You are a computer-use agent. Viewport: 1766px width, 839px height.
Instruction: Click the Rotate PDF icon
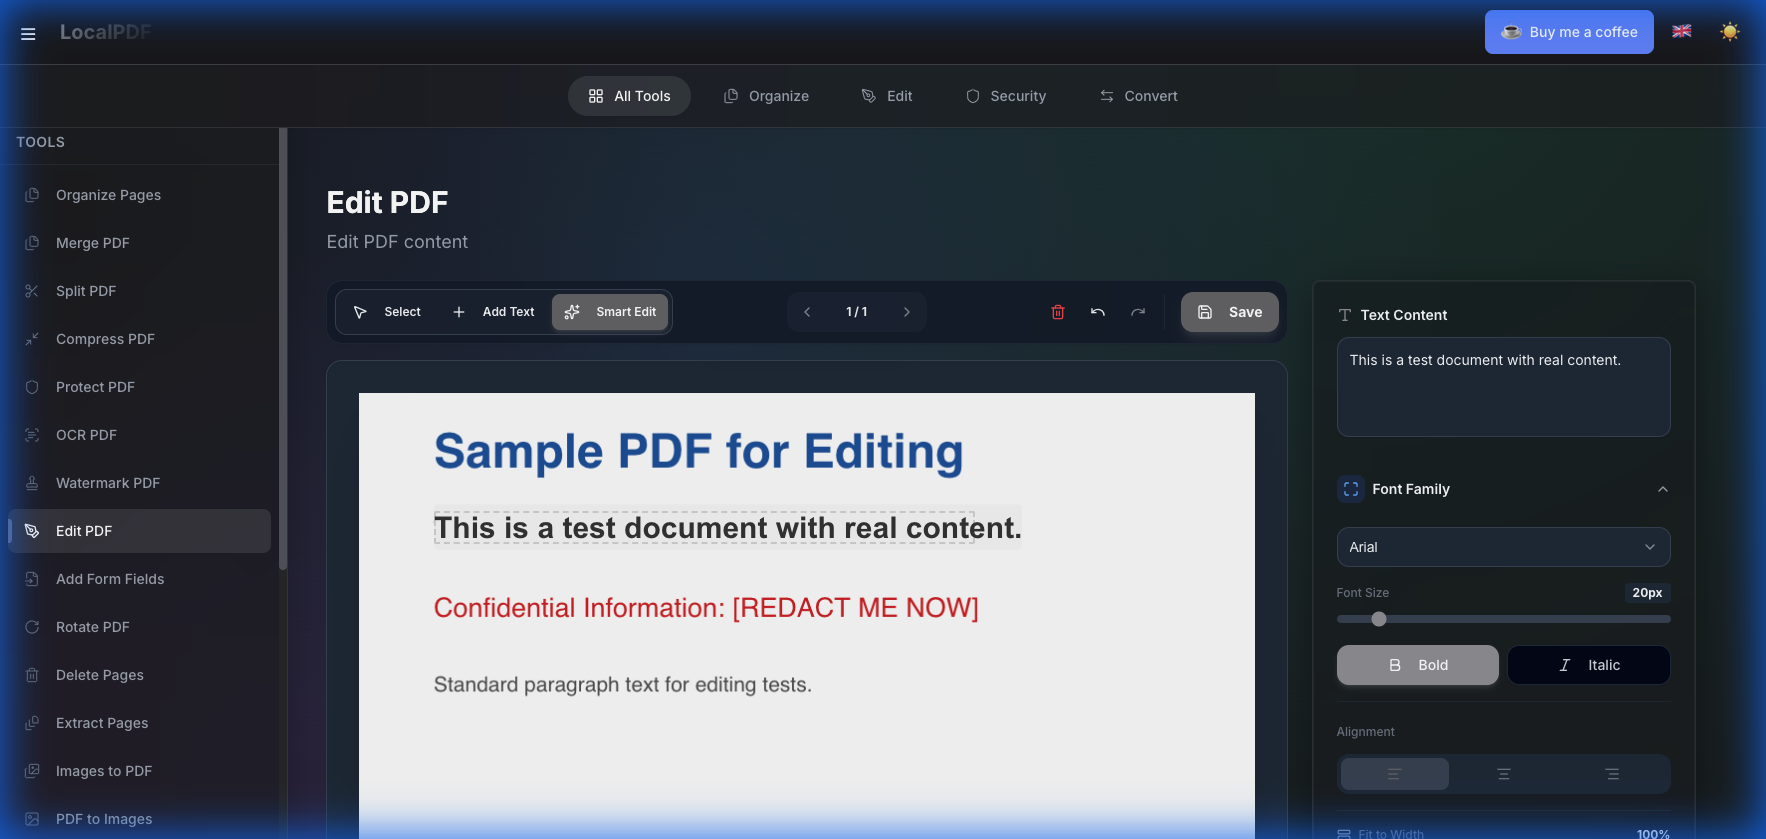32,627
